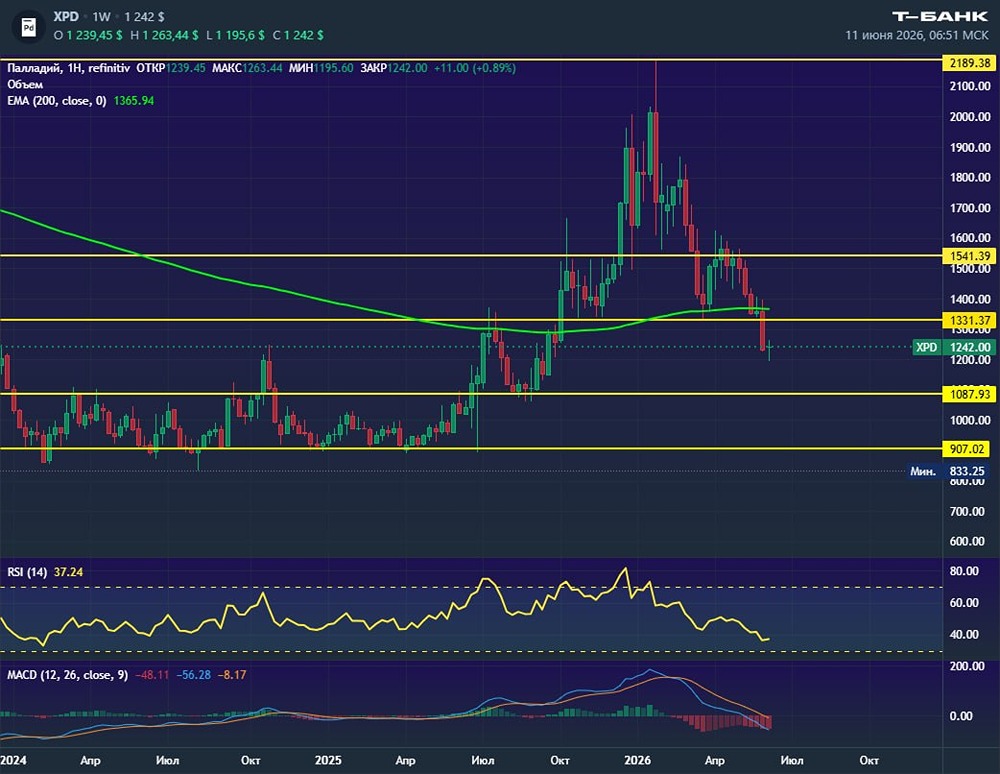Click the '+11.00 (+0.89%)' change value
Image resolution: width=1000 pixels, height=774 pixels.
pos(474,68)
